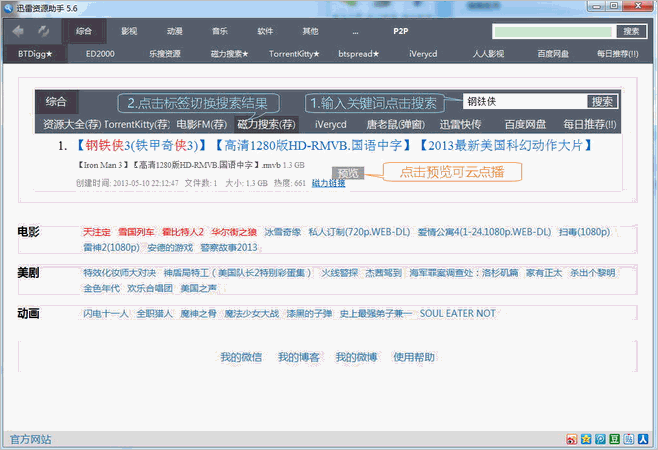This screenshot has width=658, height=450.
Task: Switch to TorrentKitty★ source tab
Action: pyautogui.click(x=294, y=54)
